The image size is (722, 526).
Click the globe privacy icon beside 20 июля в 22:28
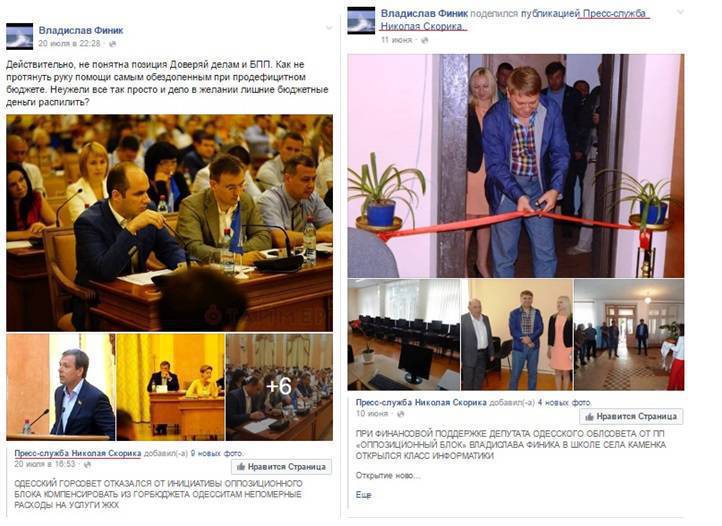(112, 44)
